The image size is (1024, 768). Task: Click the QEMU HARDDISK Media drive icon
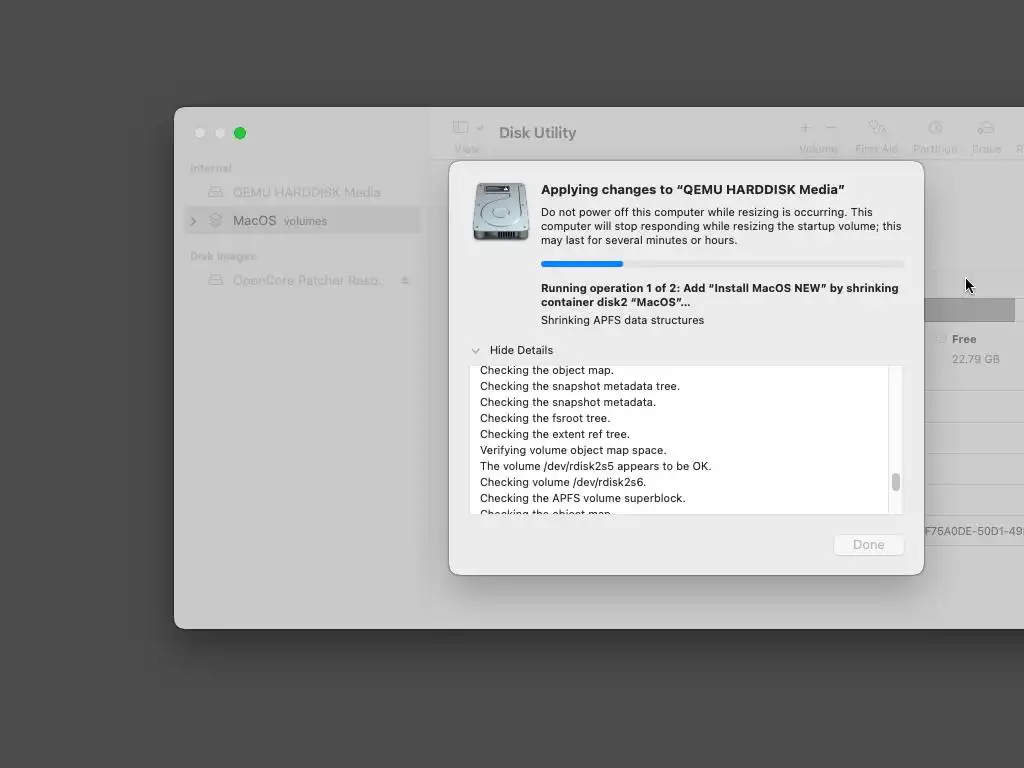216,192
